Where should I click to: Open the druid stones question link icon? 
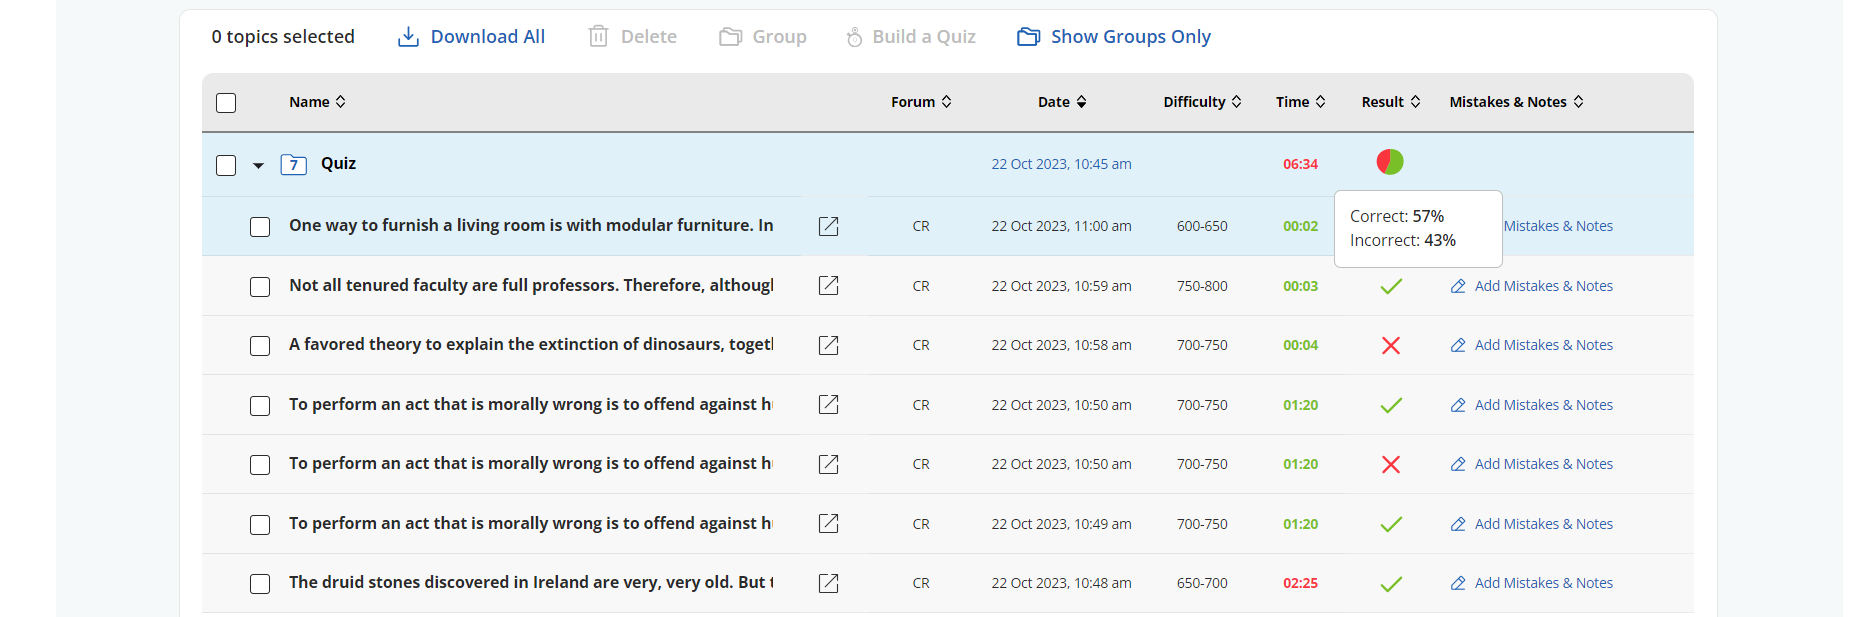(x=828, y=583)
